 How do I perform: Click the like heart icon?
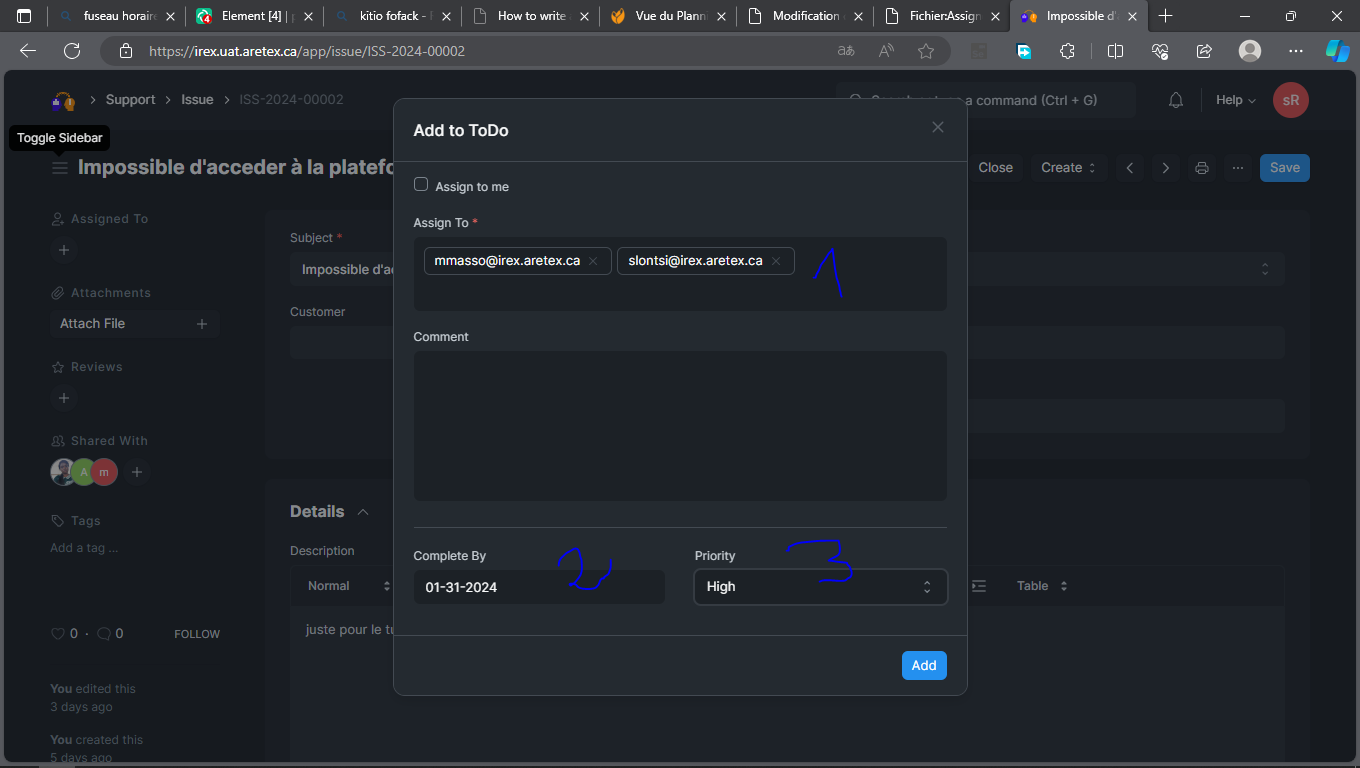click(x=58, y=634)
